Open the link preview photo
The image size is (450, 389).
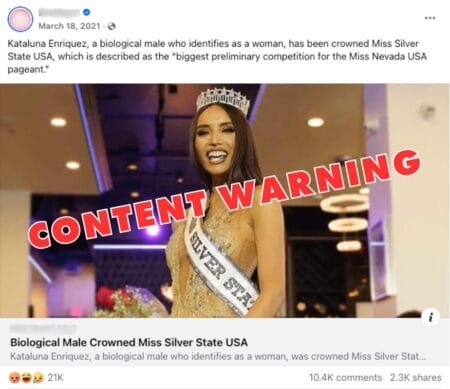click(x=225, y=201)
